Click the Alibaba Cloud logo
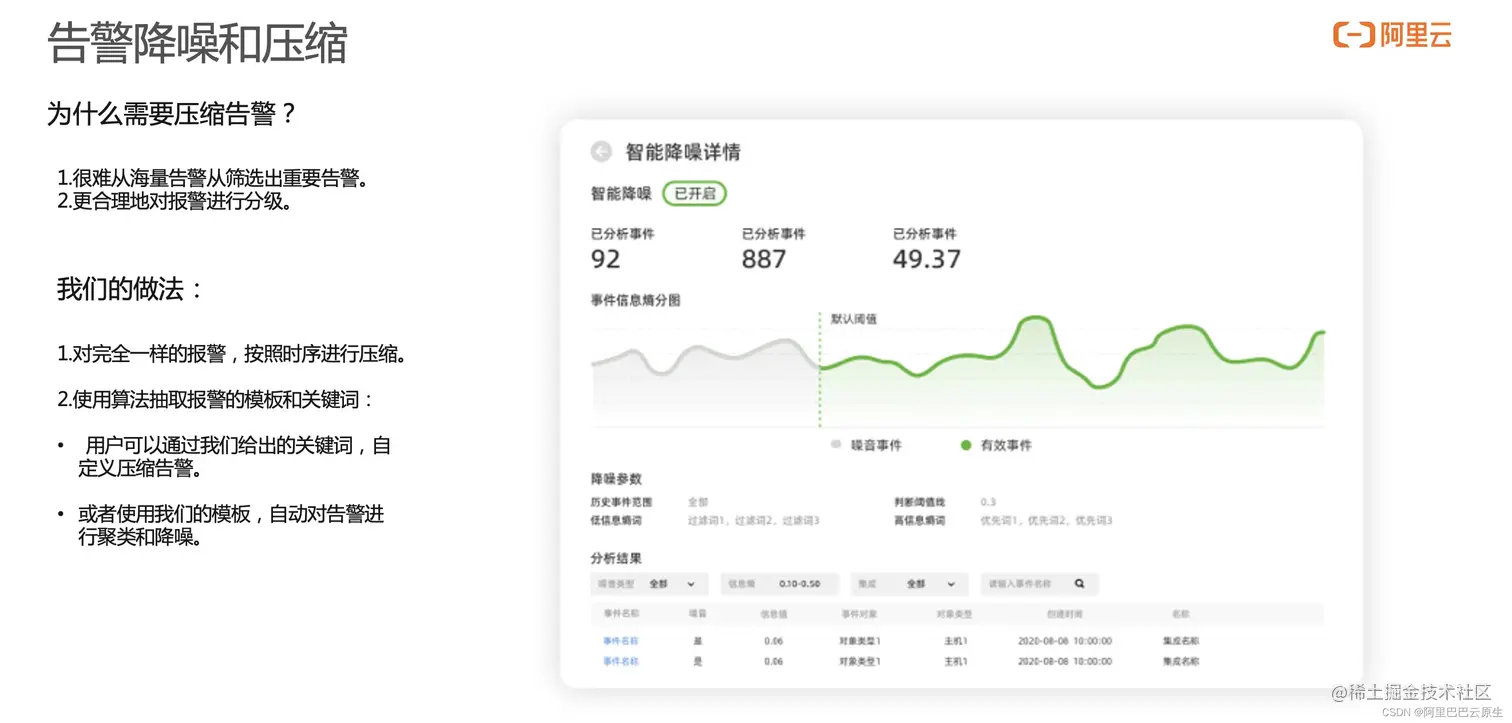 point(1391,36)
